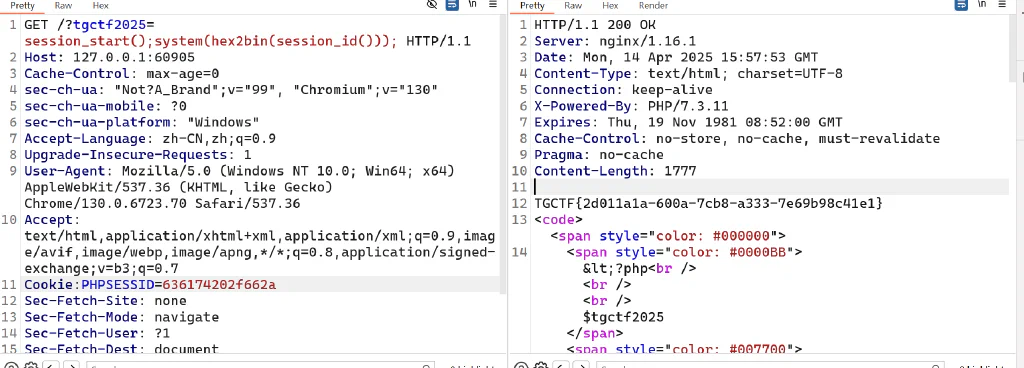This screenshot has width=1024, height=368.
Task: Click the &lt;?php<br /> line
Action: point(640,268)
